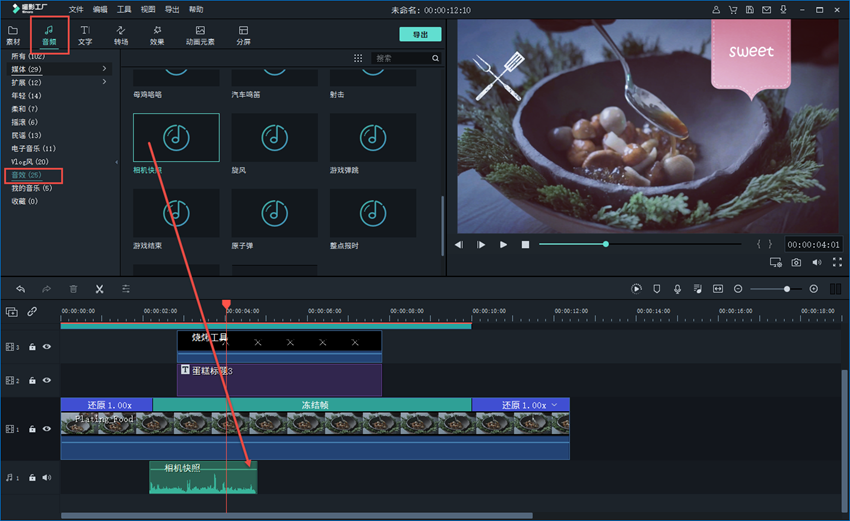This screenshot has height=521, width=850.
Task: Click the scissors split tool in timeline toolbar
Action: point(99,289)
